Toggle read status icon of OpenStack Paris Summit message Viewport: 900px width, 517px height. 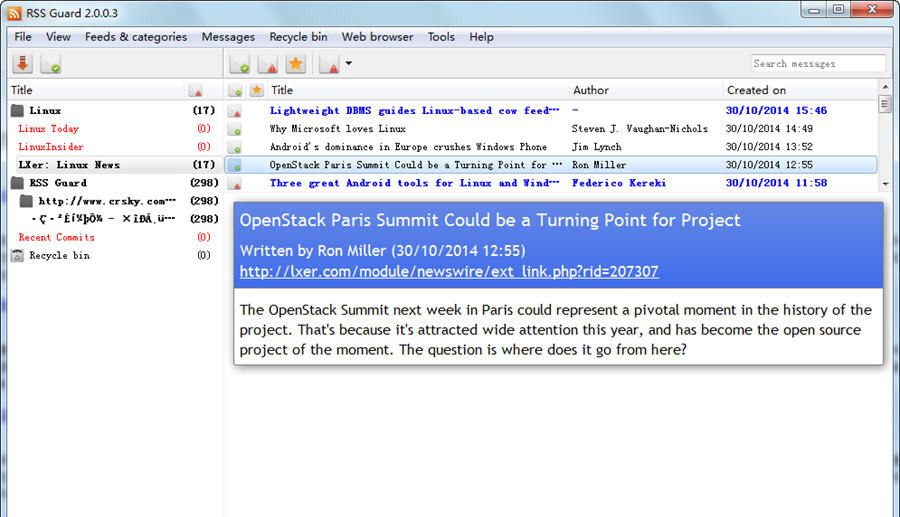[235, 165]
